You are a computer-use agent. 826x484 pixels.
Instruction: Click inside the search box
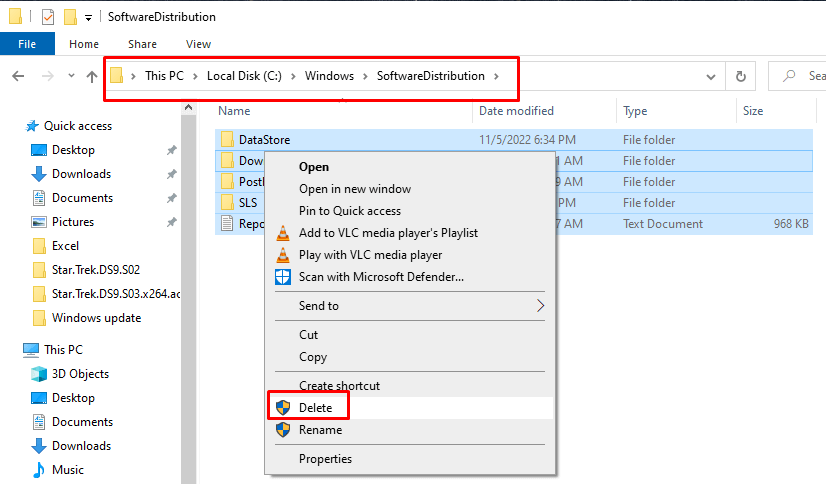tap(814, 76)
